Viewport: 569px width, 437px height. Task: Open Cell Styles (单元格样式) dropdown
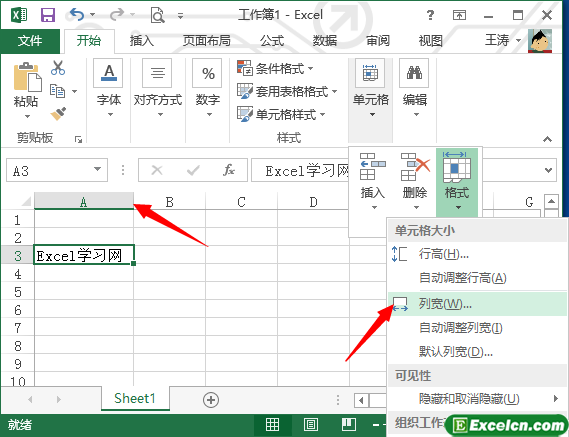pyautogui.click(x=281, y=114)
